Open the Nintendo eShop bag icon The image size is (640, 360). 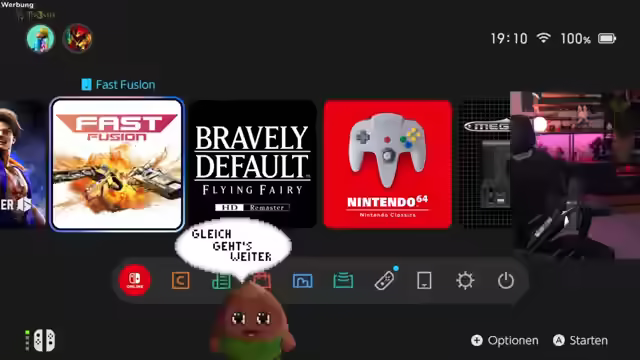click(x=262, y=280)
